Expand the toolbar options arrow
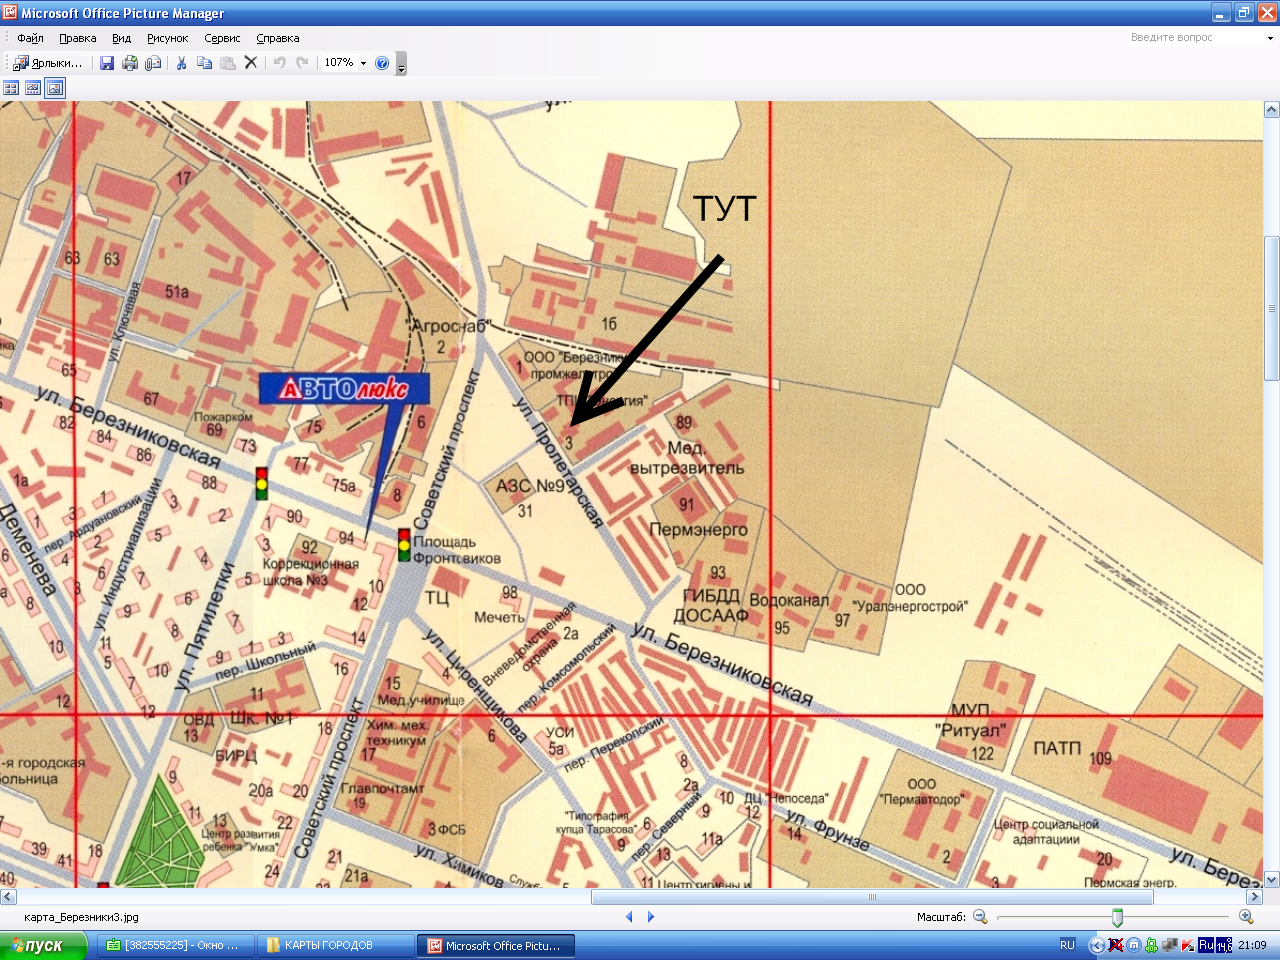This screenshot has height=960, width=1280. [x=402, y=68]
